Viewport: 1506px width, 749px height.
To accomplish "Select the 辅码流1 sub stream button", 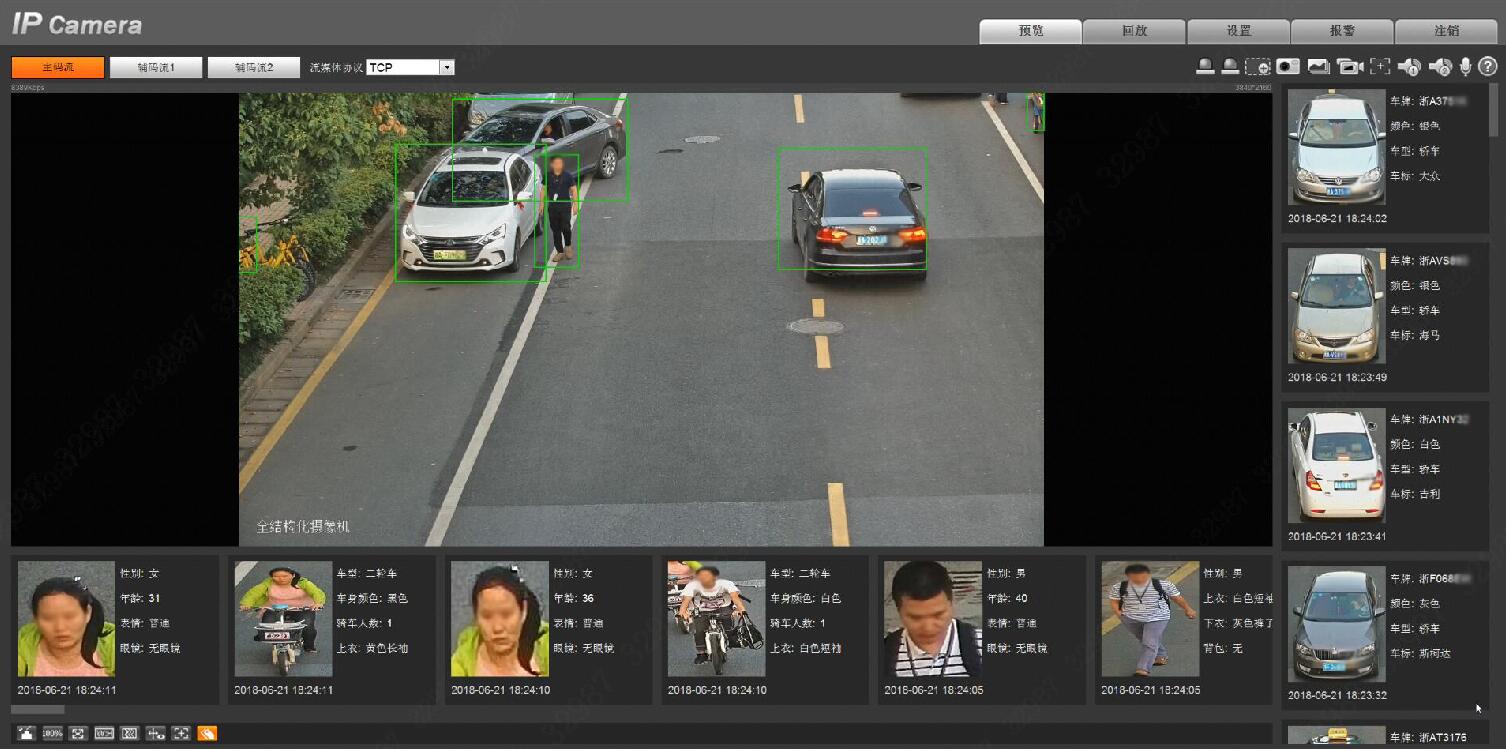I will click(156, 67).
